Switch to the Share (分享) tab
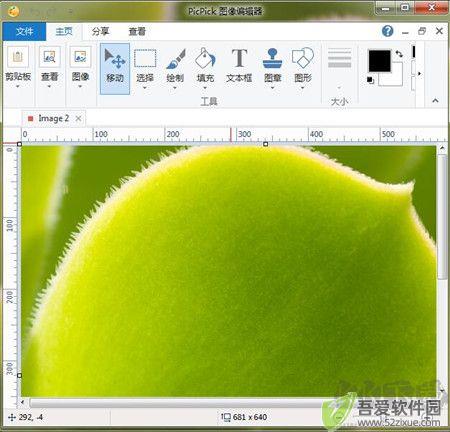Image resolution: width=450 pixels, height=432 pixels. 100,32
